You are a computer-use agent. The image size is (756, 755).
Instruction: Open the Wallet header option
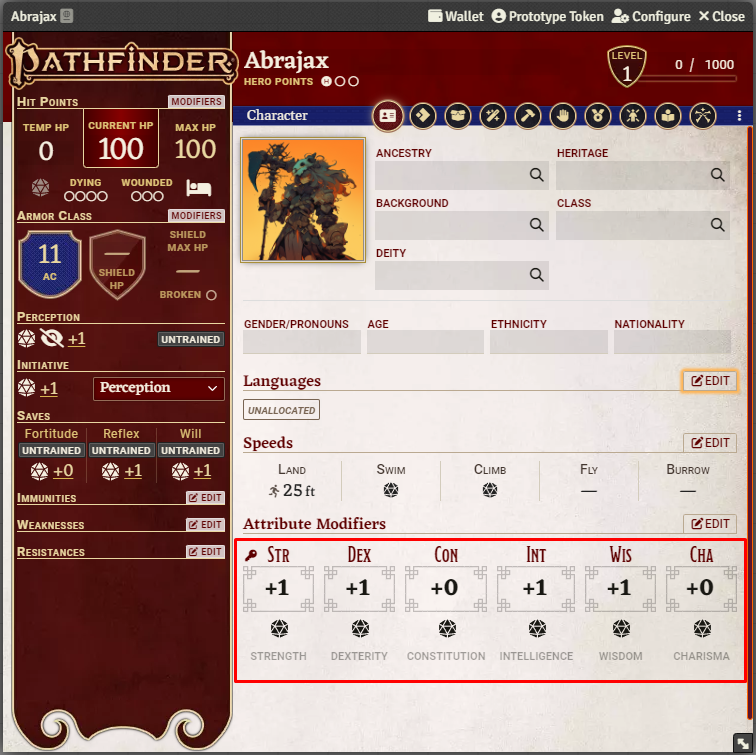coord(456,16)
